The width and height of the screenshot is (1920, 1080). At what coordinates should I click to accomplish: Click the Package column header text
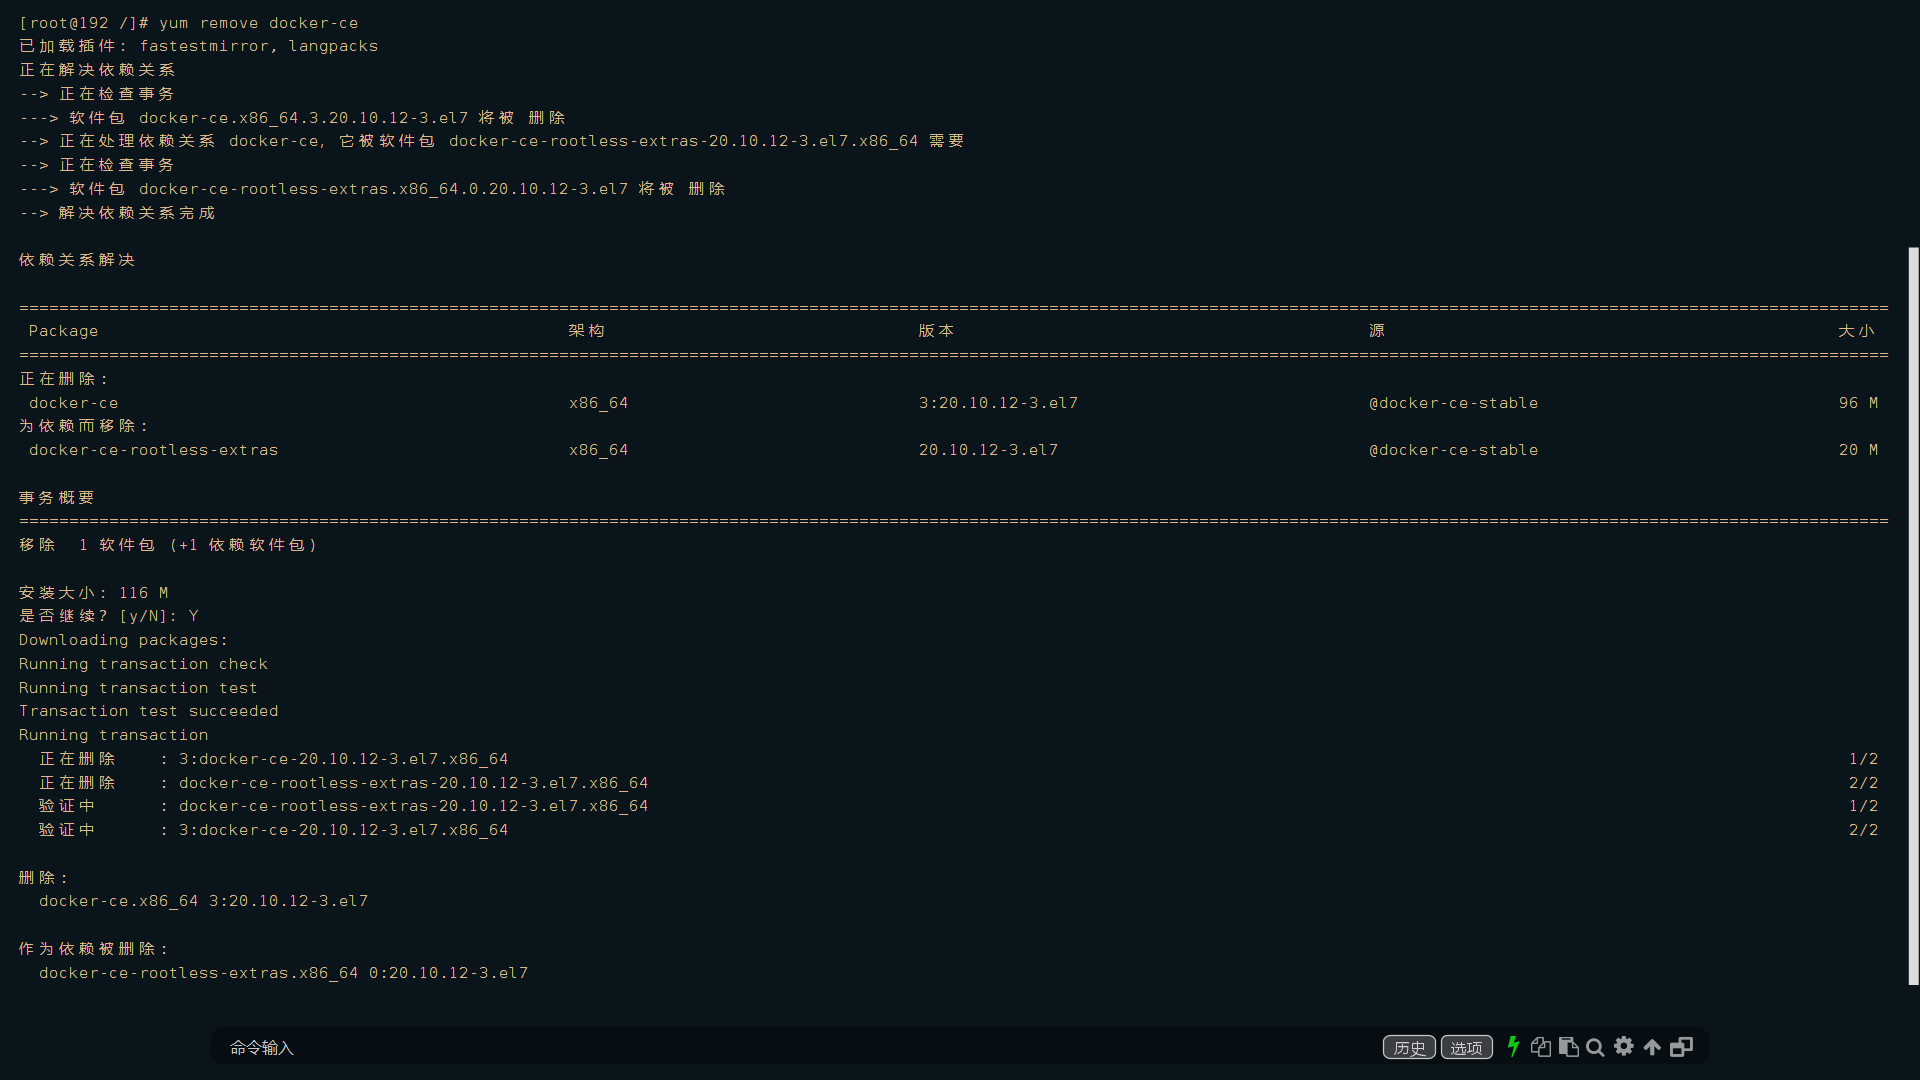point(63,331)
